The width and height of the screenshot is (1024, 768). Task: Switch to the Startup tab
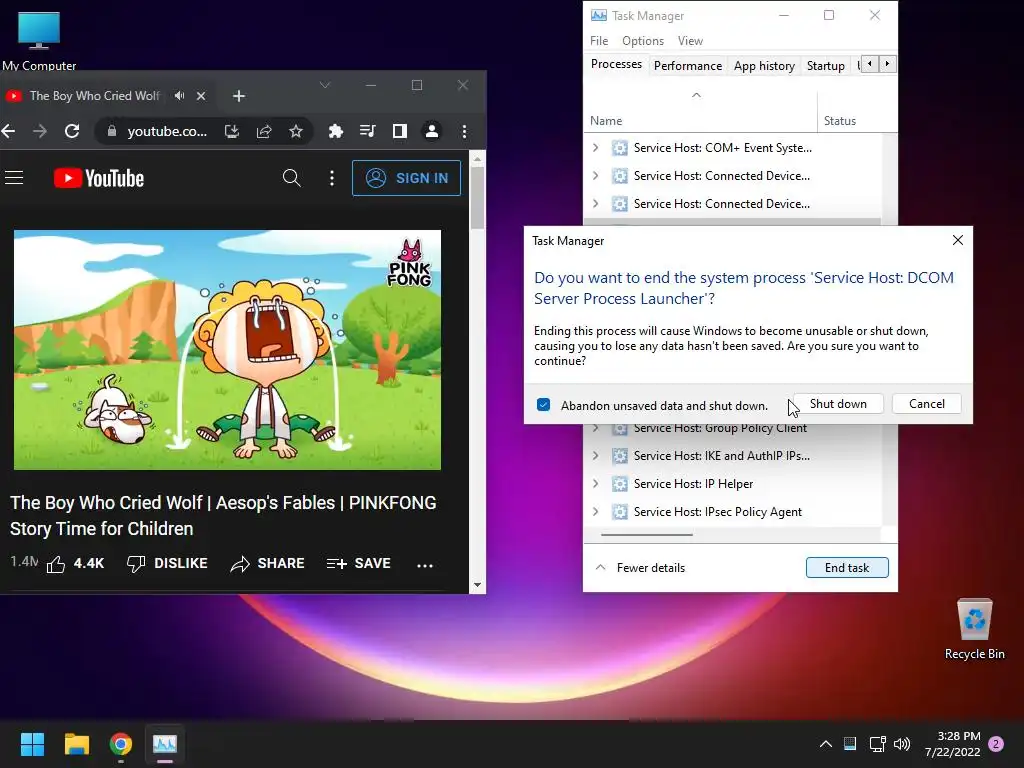[825, 65]
